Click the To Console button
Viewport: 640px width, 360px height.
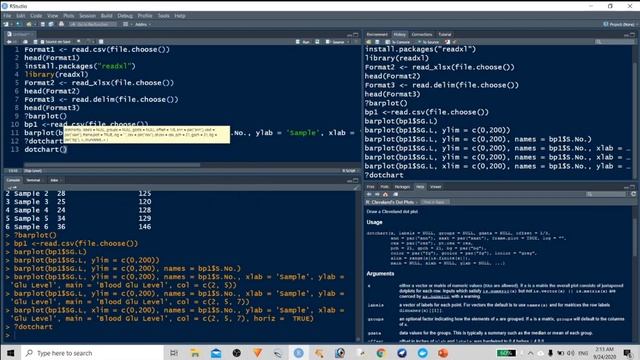point(398,42)
